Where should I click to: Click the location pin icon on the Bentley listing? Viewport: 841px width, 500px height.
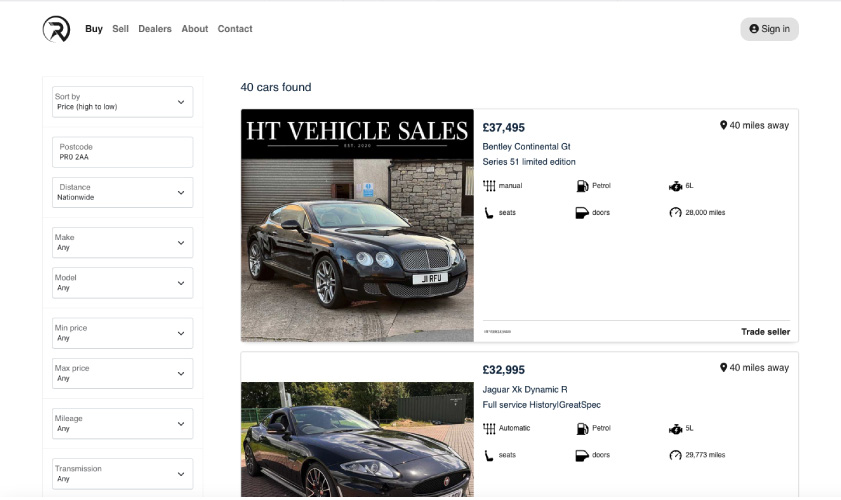click(723, 125)
